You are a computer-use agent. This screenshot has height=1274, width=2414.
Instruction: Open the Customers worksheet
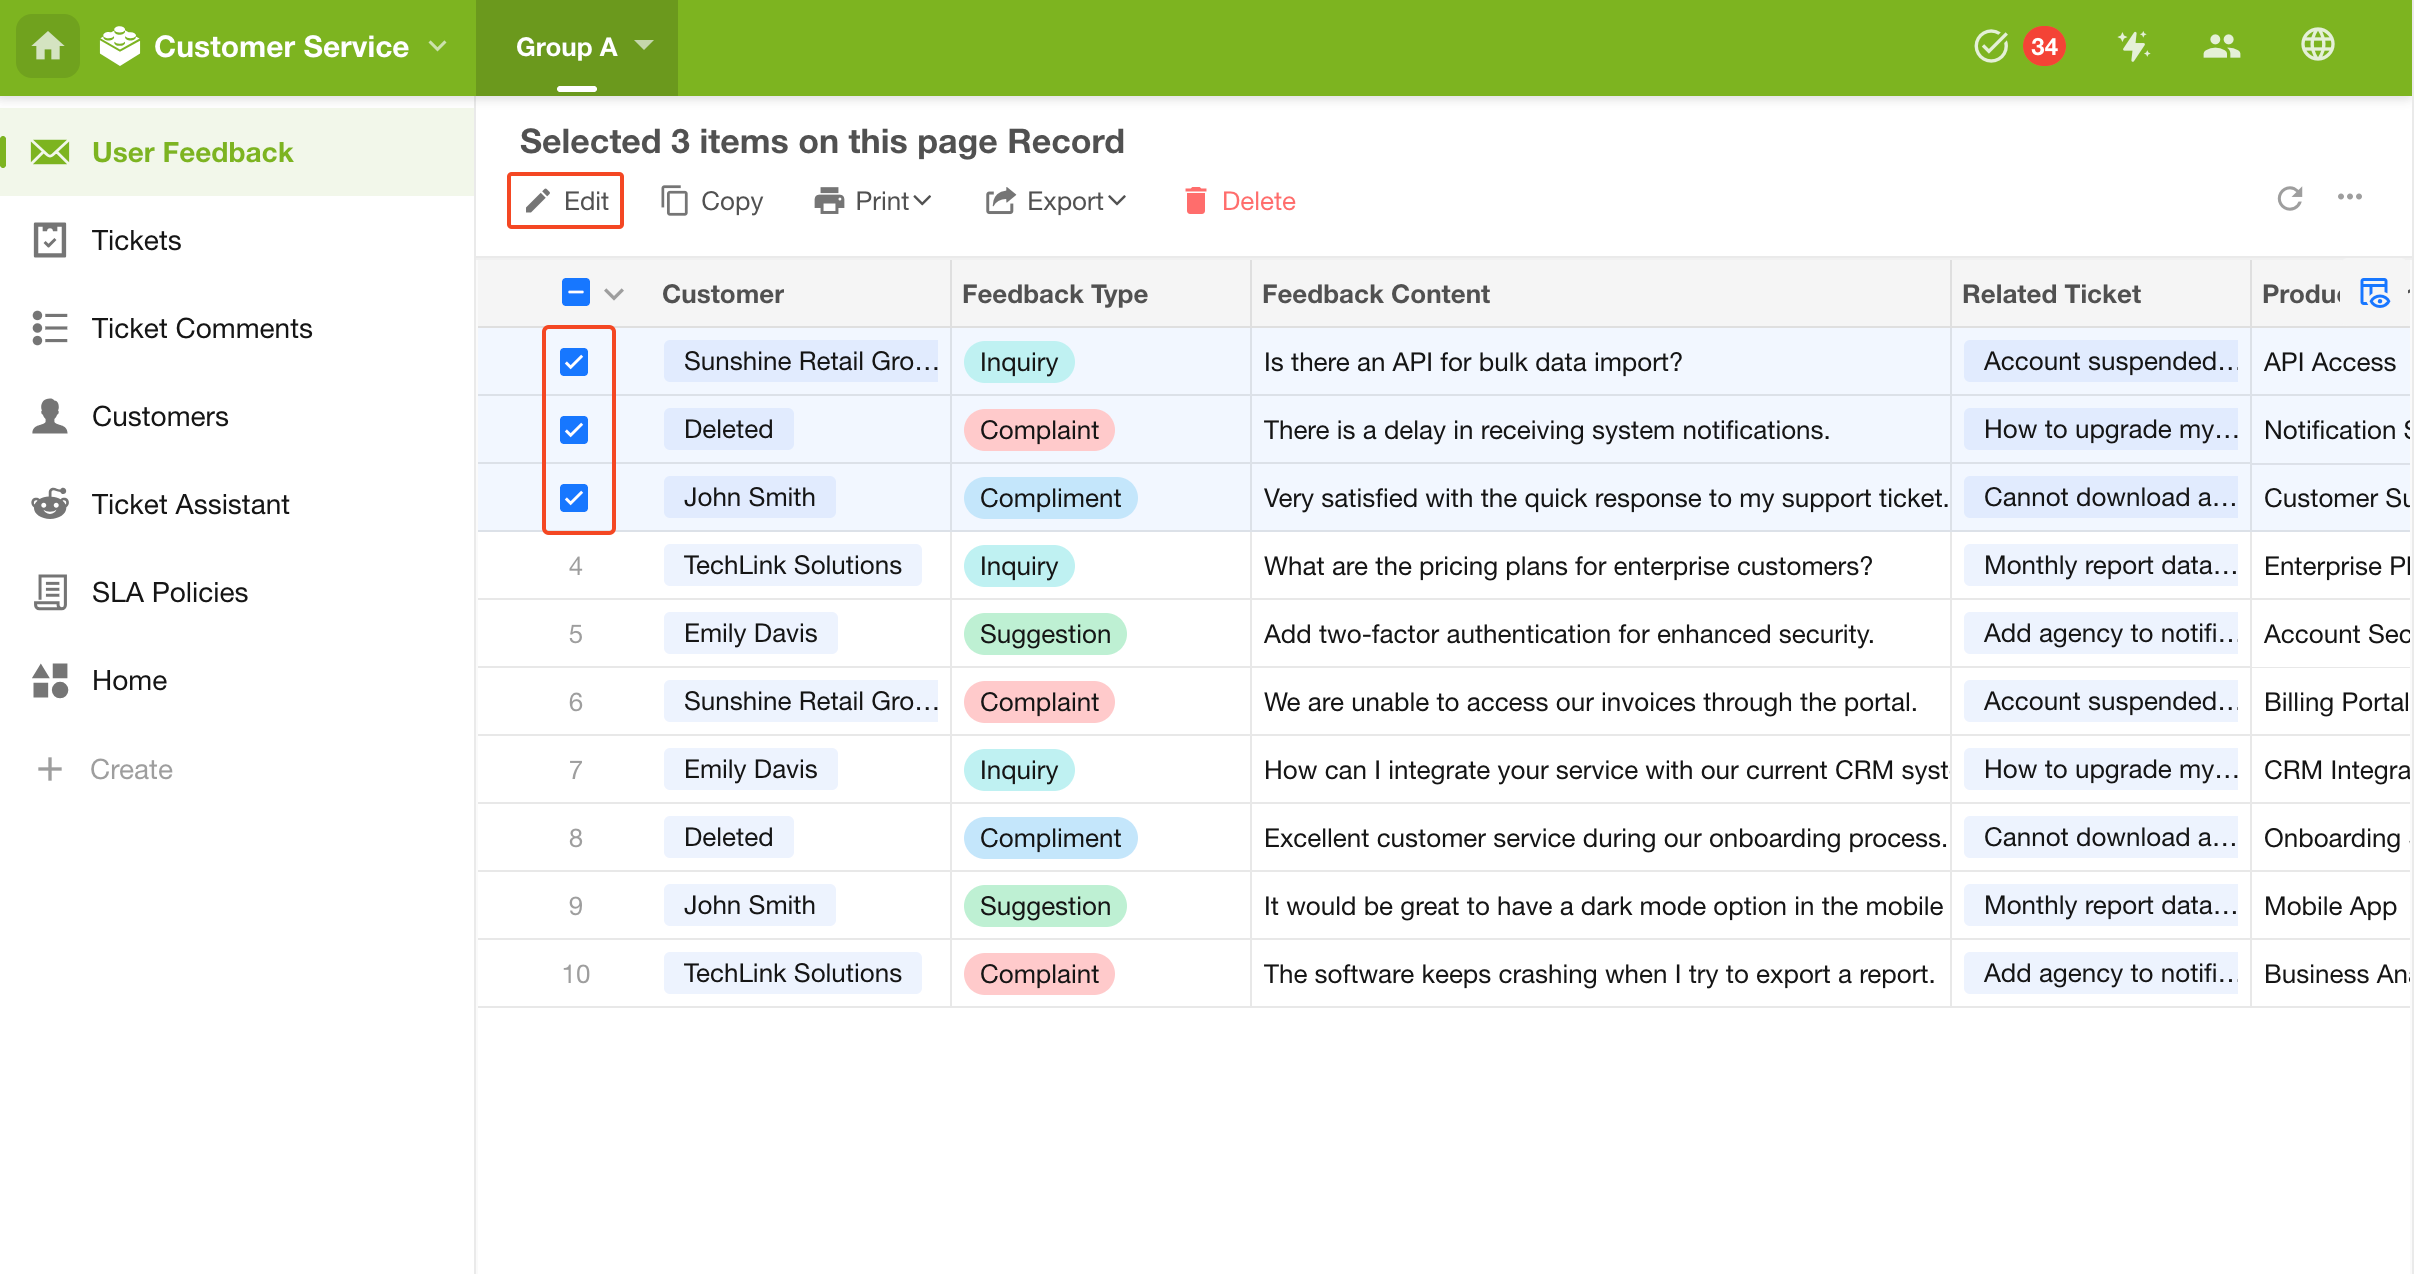click(x=237, y=416)
